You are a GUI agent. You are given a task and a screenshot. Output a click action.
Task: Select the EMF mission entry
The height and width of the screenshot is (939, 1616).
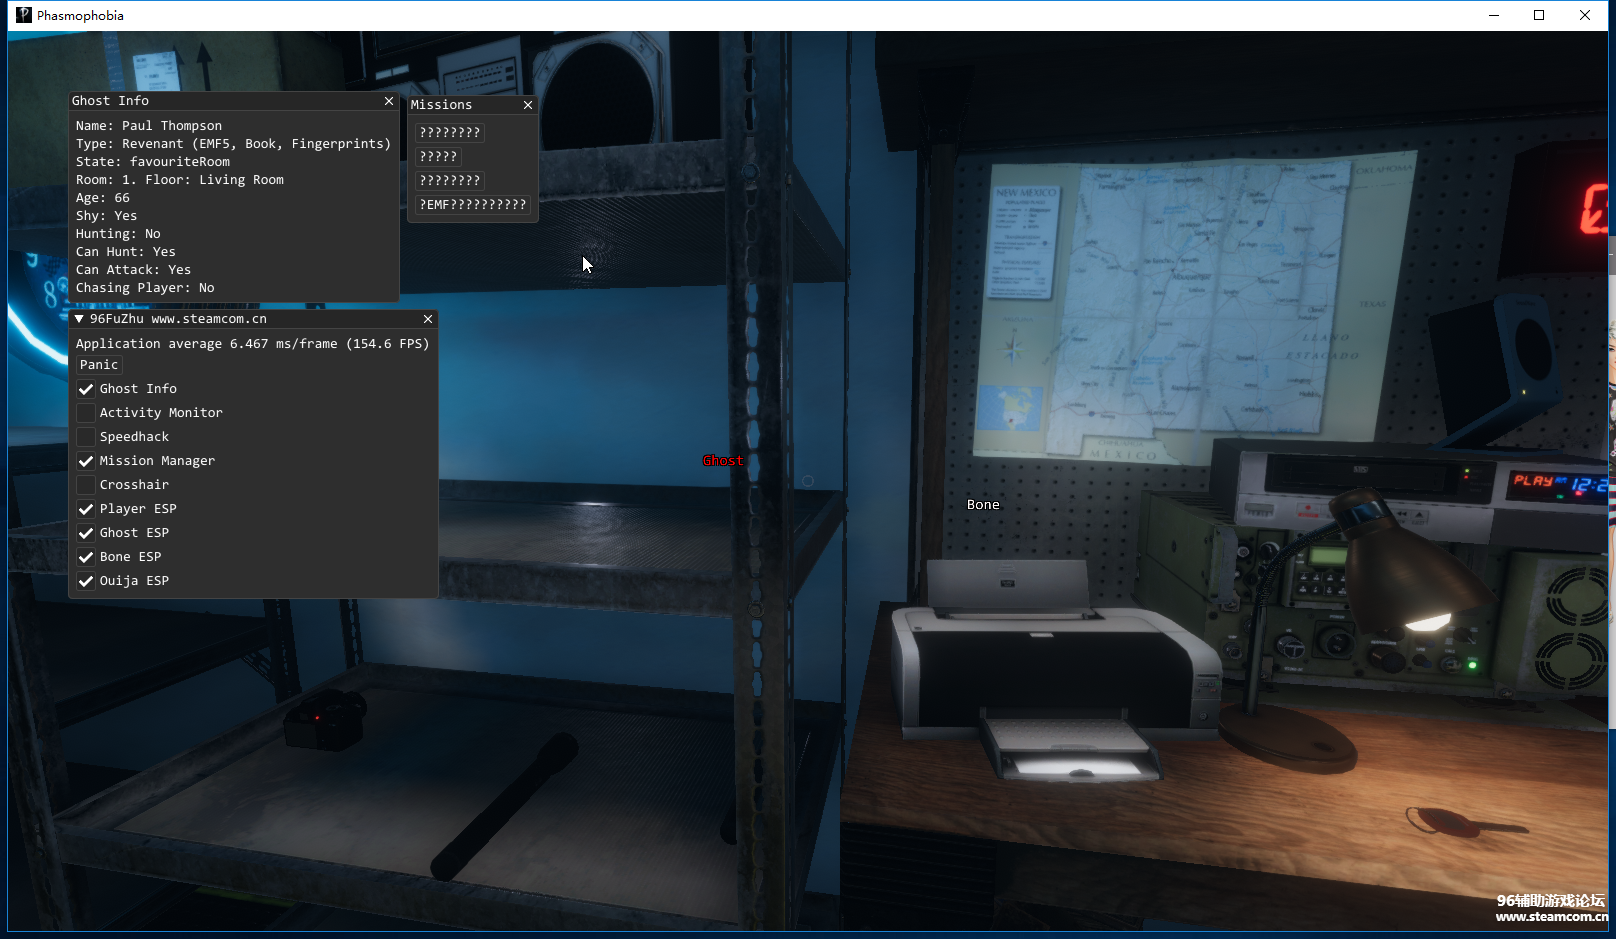point(472,205)
